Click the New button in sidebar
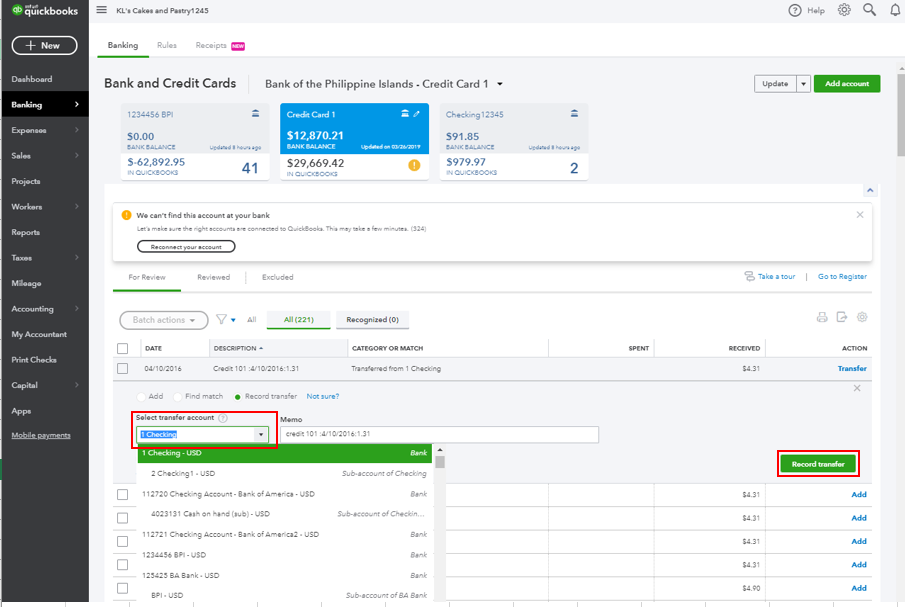This screenshot has width=905, height=607. pos(44,46)
